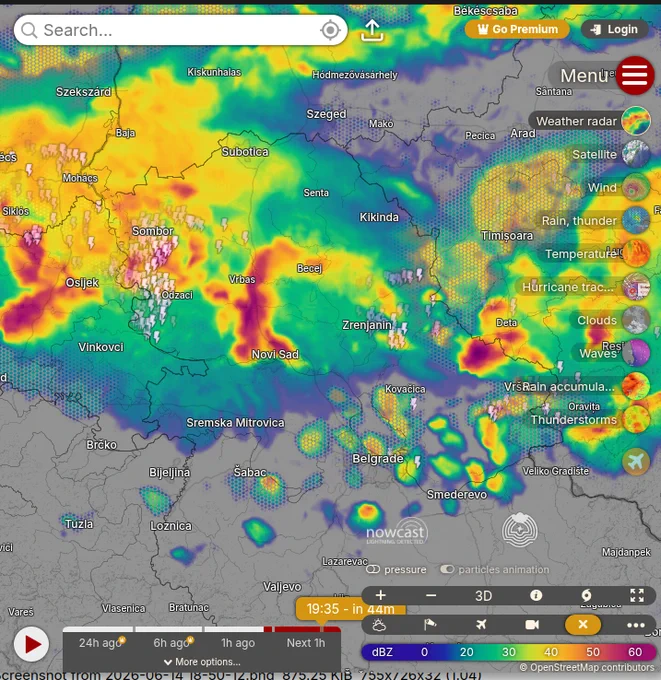
Task: Click the airplane icon in bottom toolbar
Action: pyautogui.click(x=481, y=625)
